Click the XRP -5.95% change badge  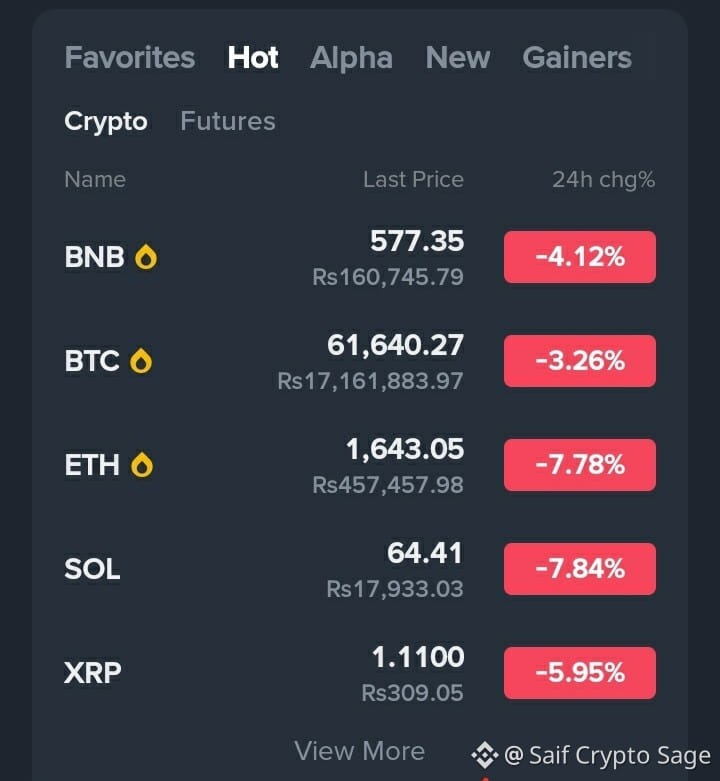(580, 673)
